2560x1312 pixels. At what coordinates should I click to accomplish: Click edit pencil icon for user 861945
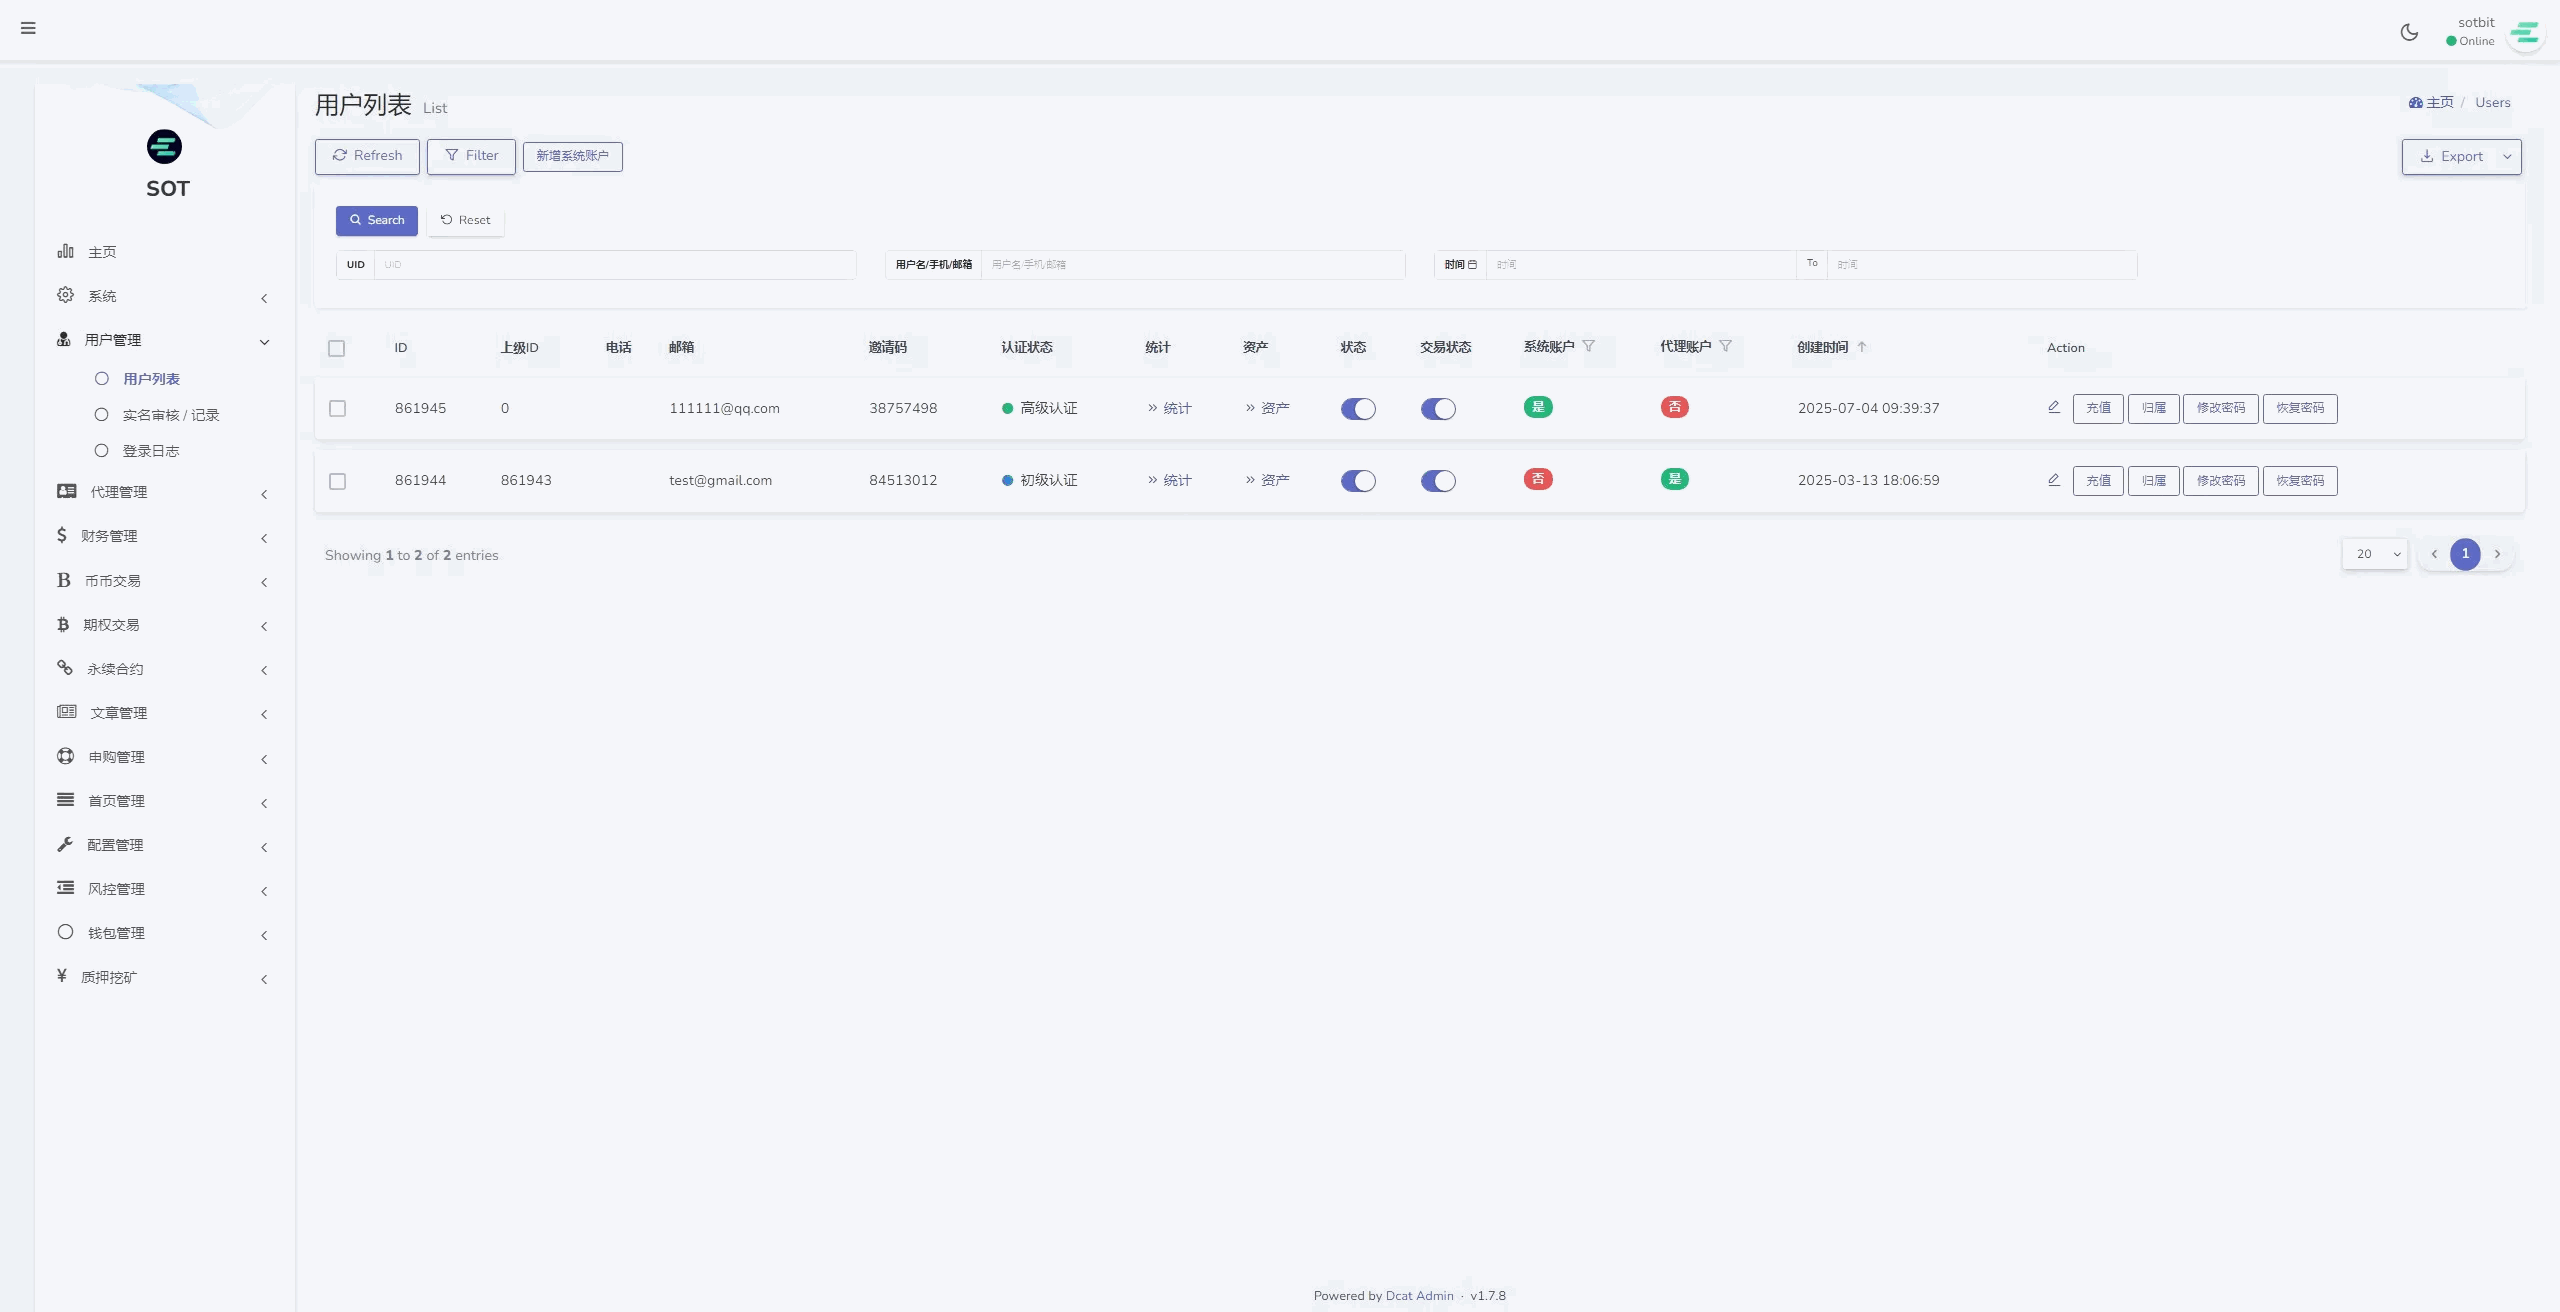pos(2053,407)
